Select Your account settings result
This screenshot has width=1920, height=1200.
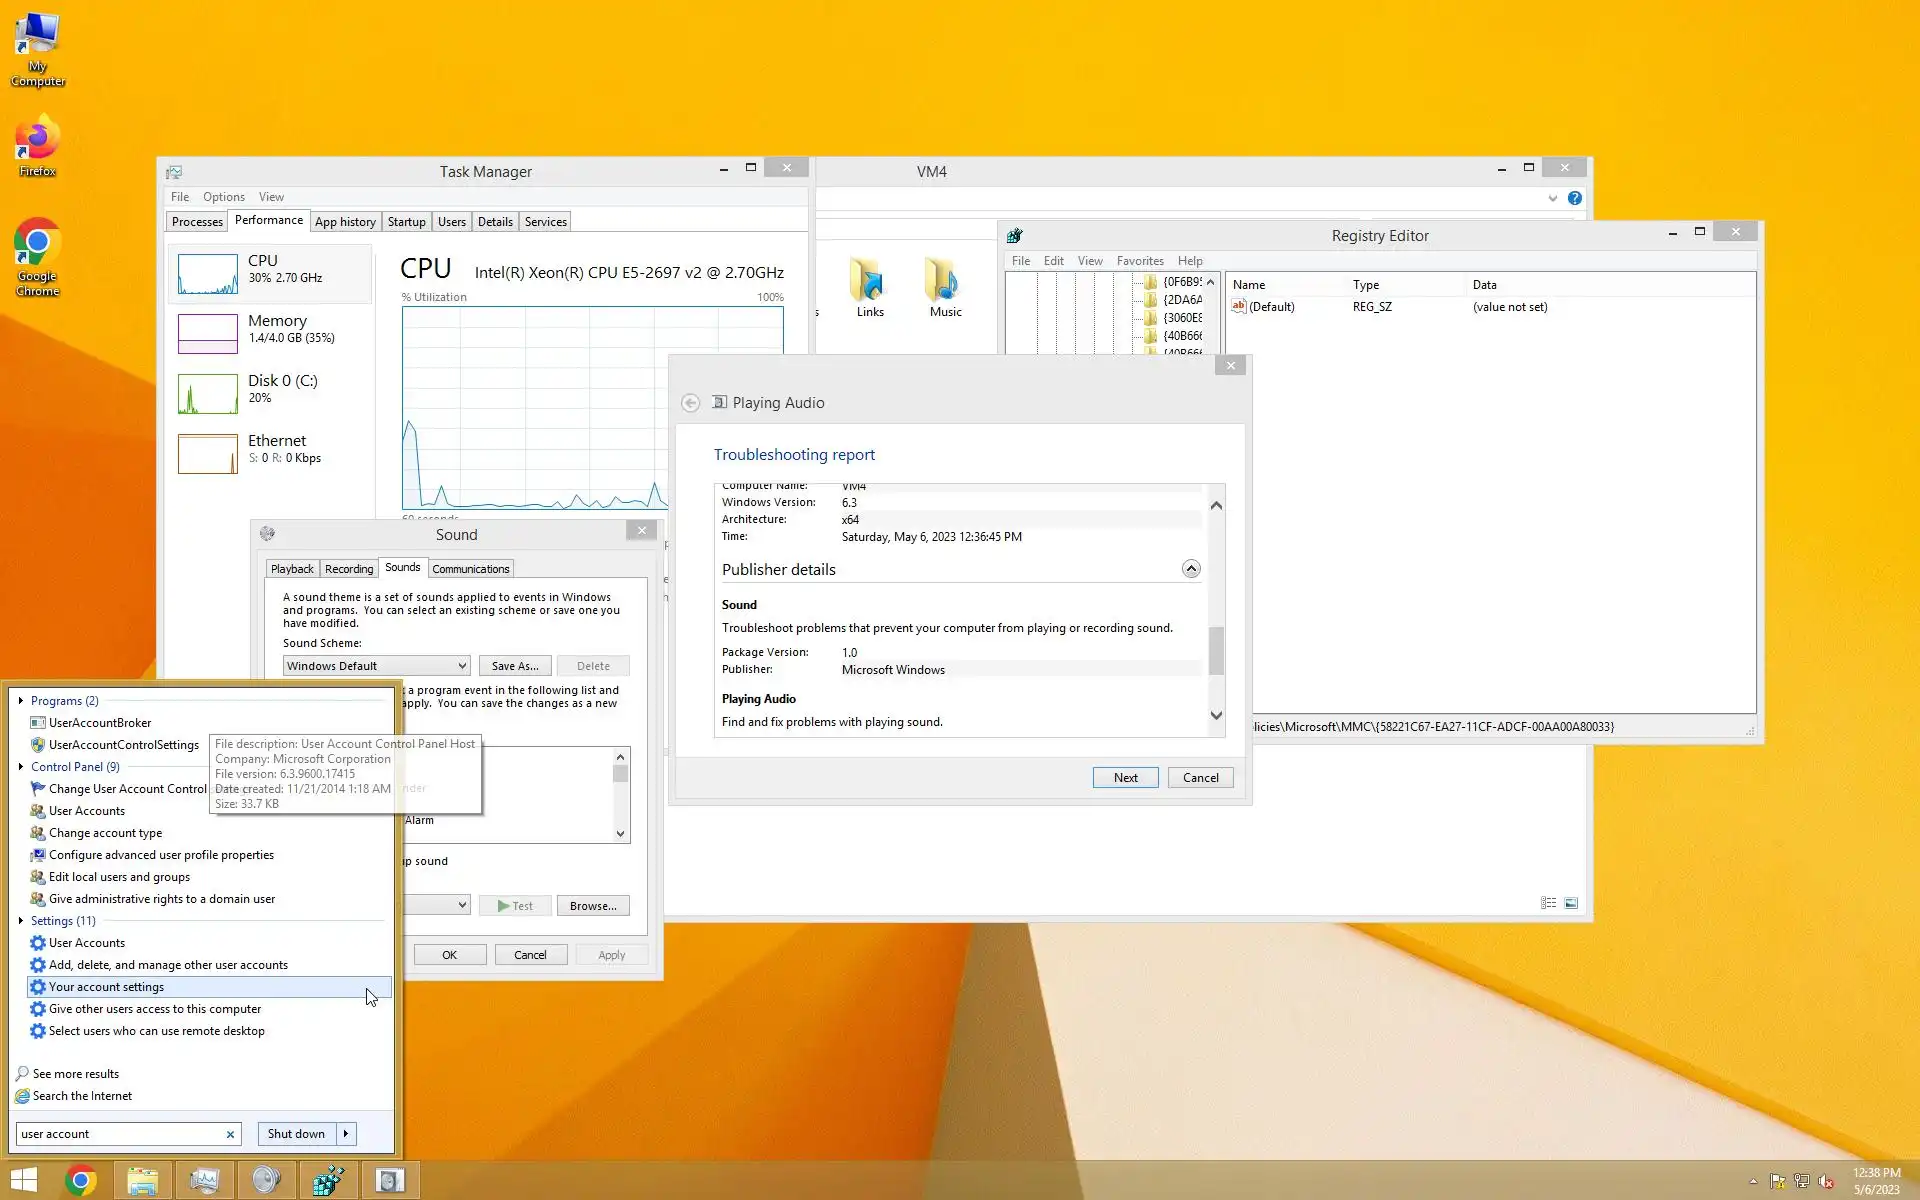click(106, 987)
